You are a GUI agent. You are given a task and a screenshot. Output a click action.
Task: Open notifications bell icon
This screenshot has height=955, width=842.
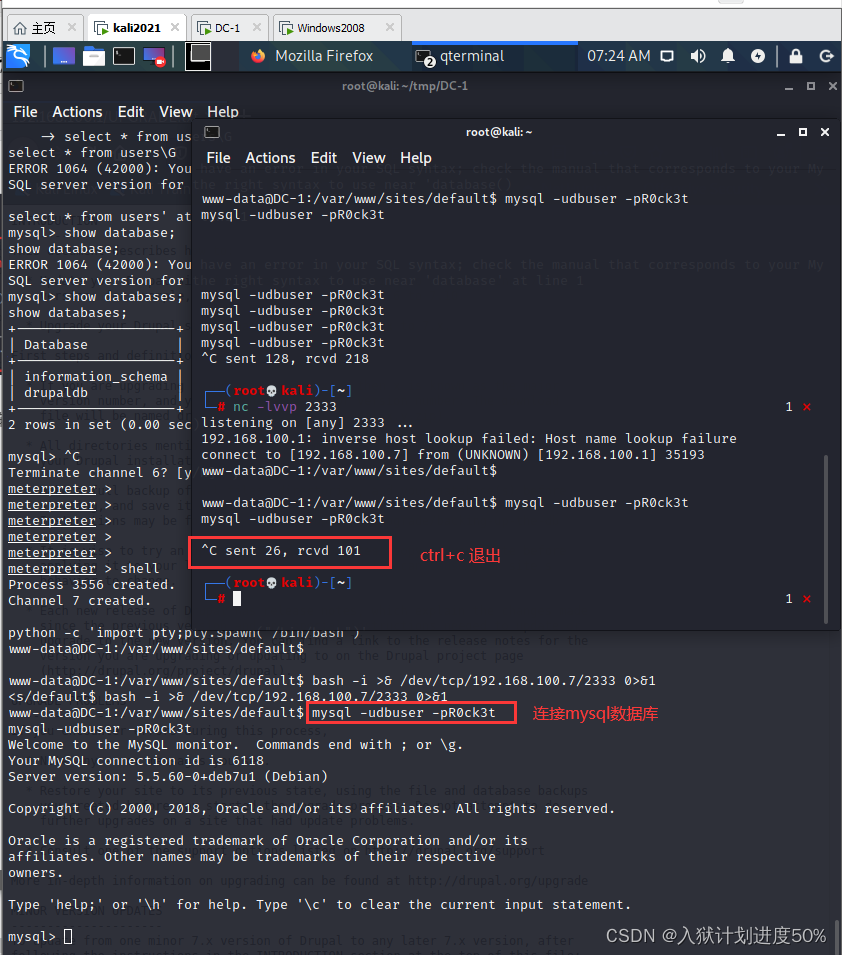pos(727,56)
